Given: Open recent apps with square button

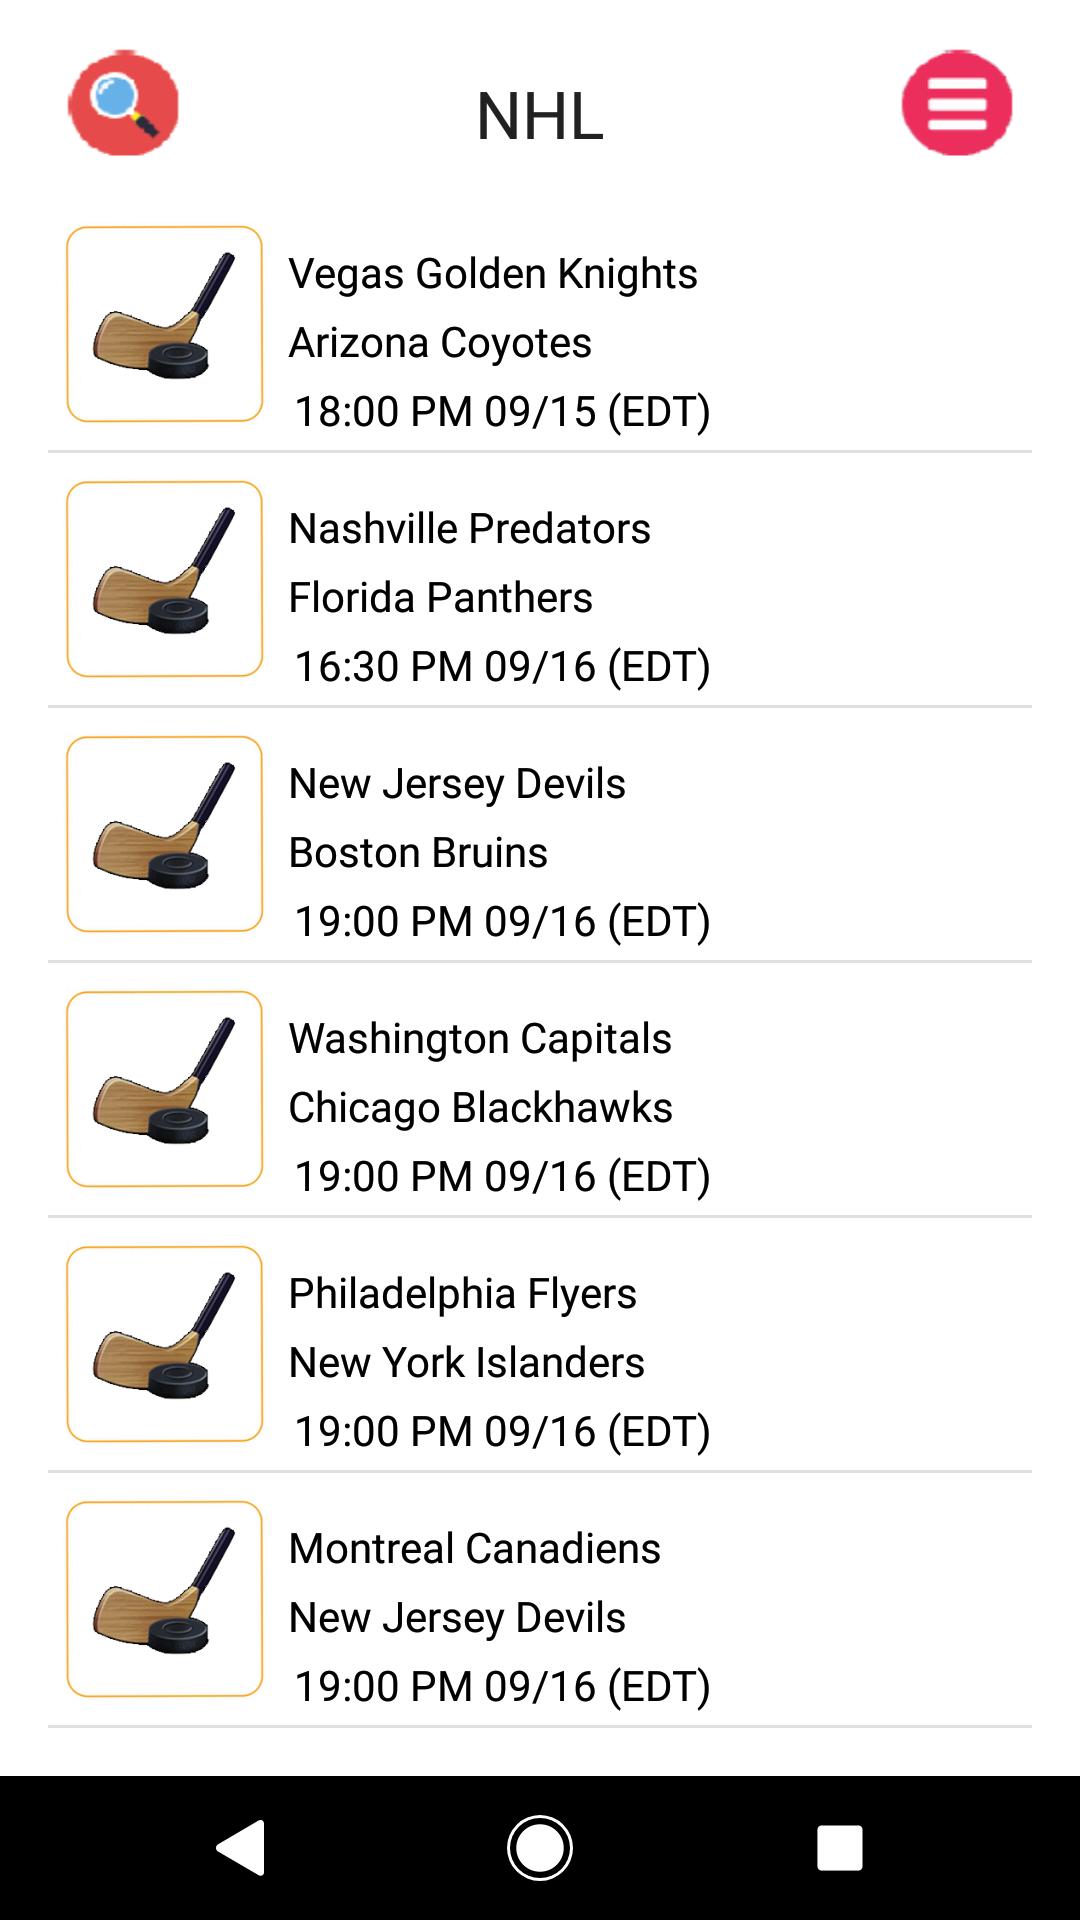Looking at the screenshot, I should tap(839, 1847).
